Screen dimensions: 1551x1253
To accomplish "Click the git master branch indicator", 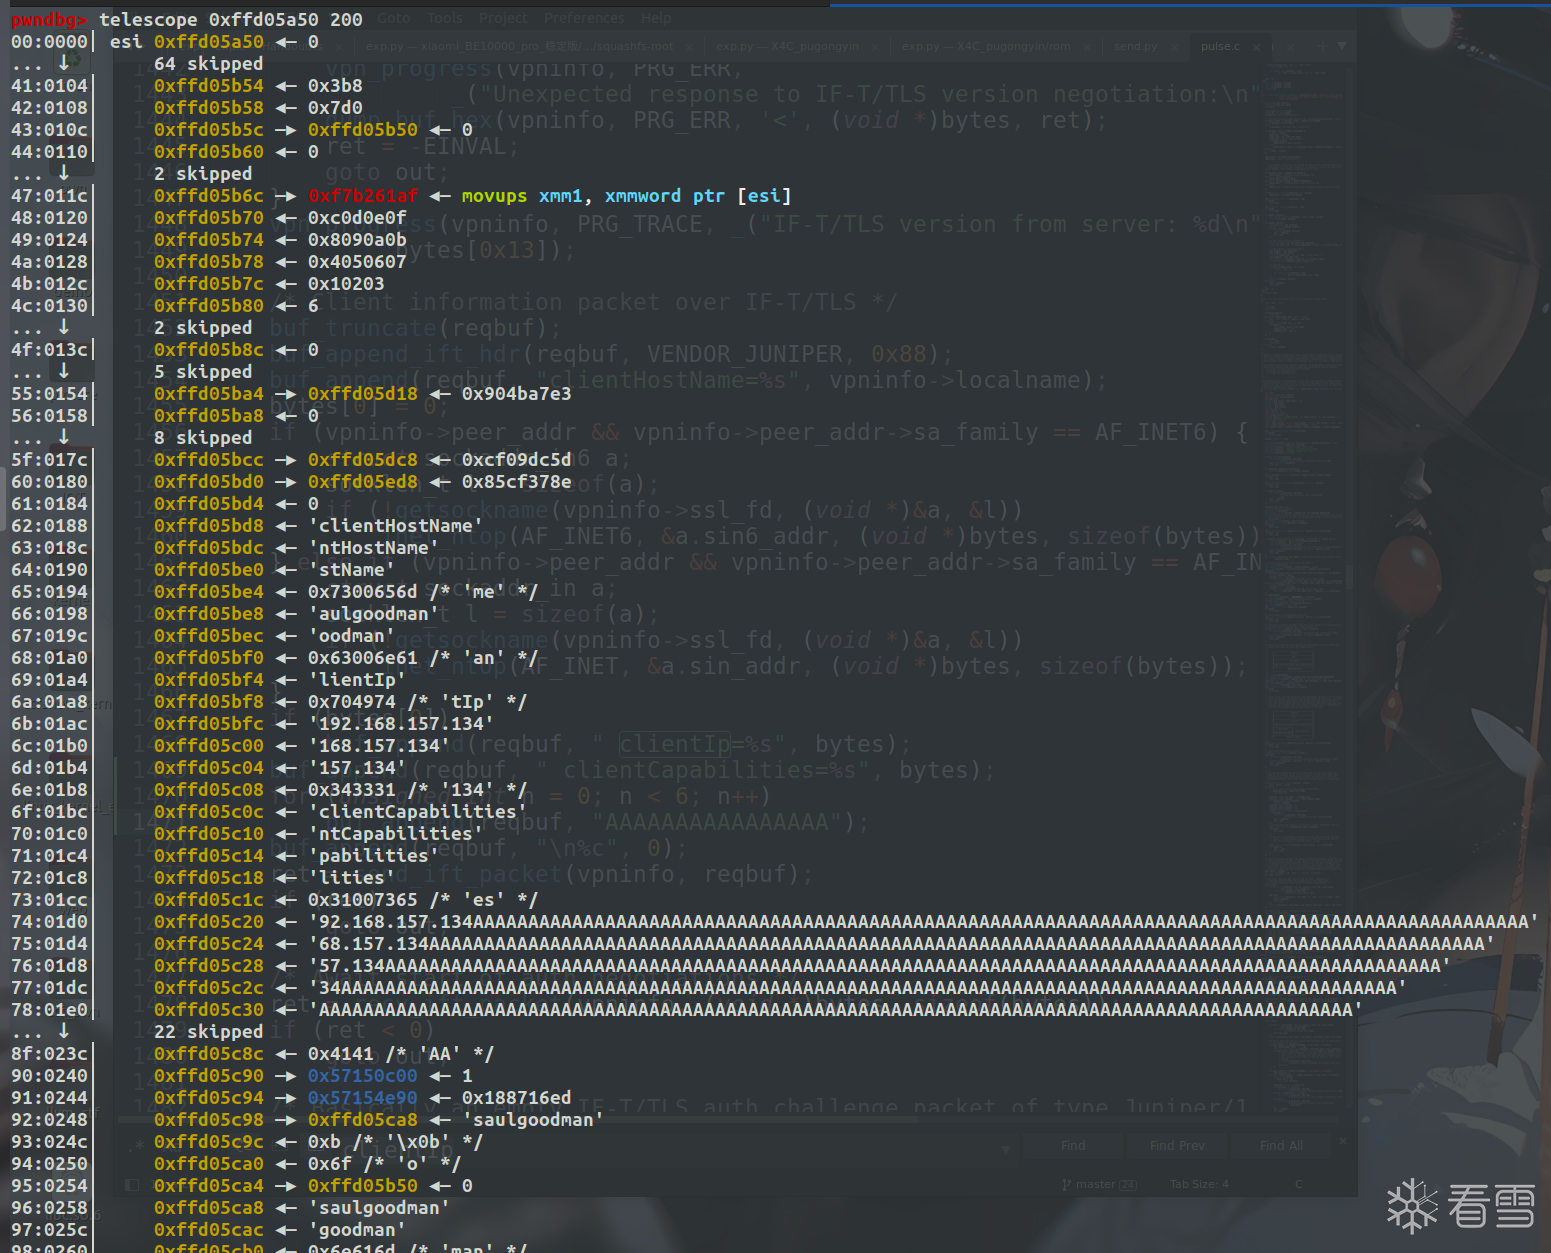I will click(x=1100, y=1184).
